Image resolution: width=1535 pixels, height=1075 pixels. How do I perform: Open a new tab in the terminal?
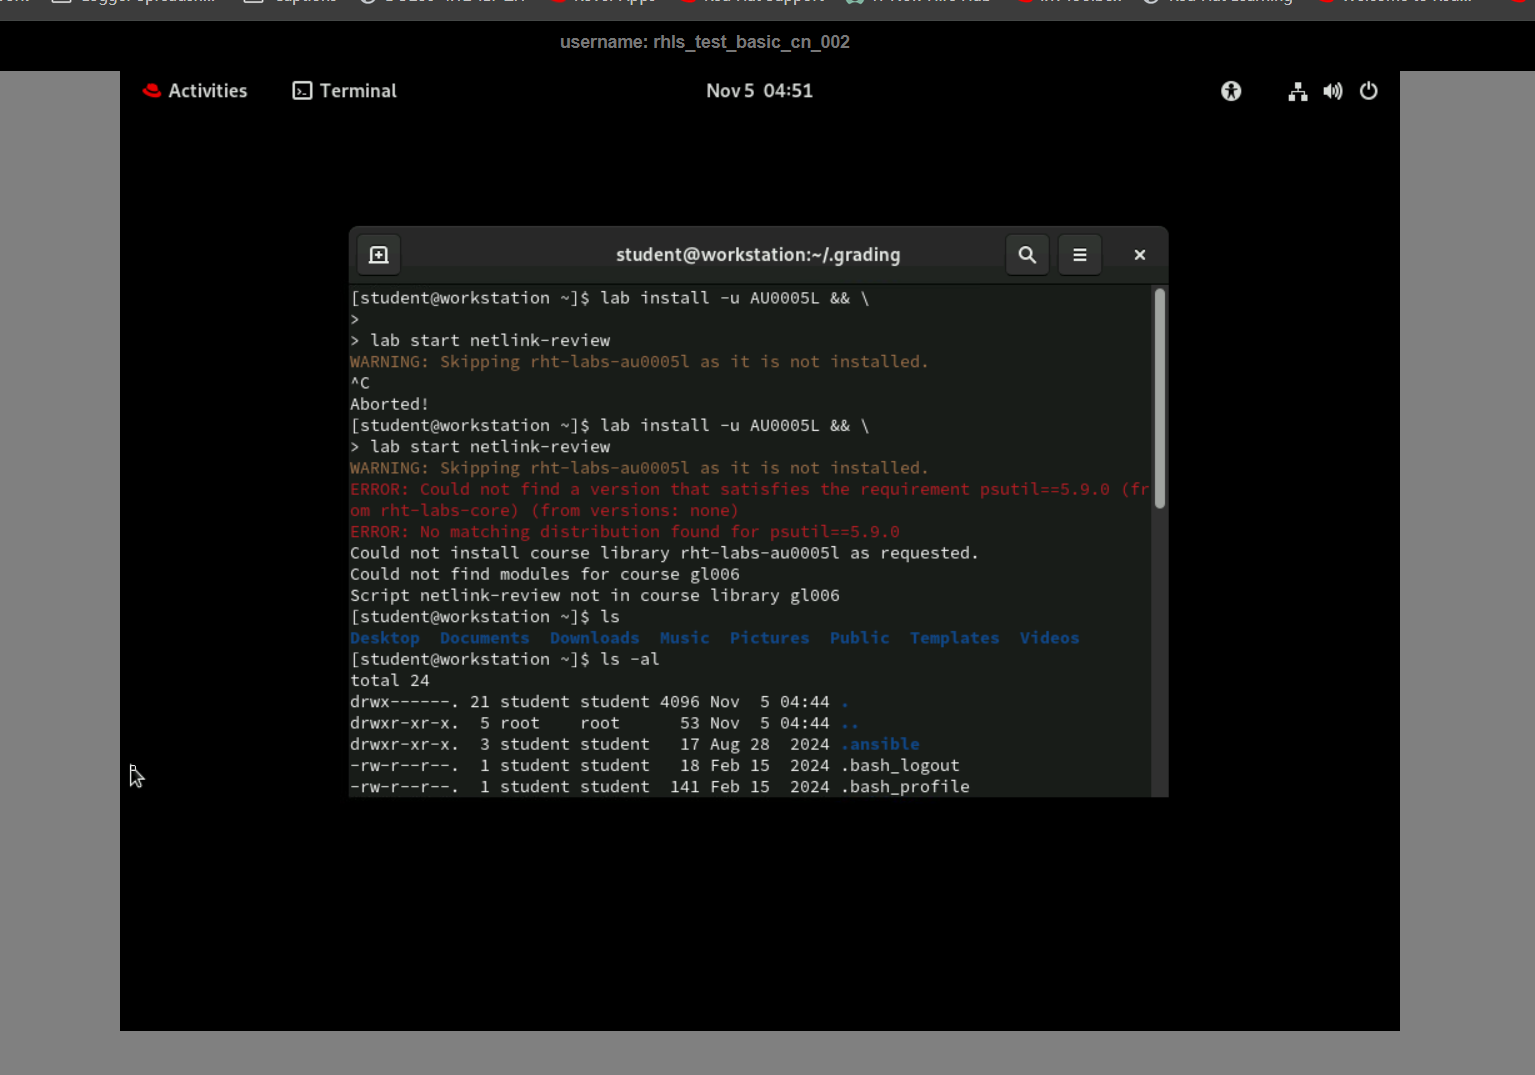[379, 255]
